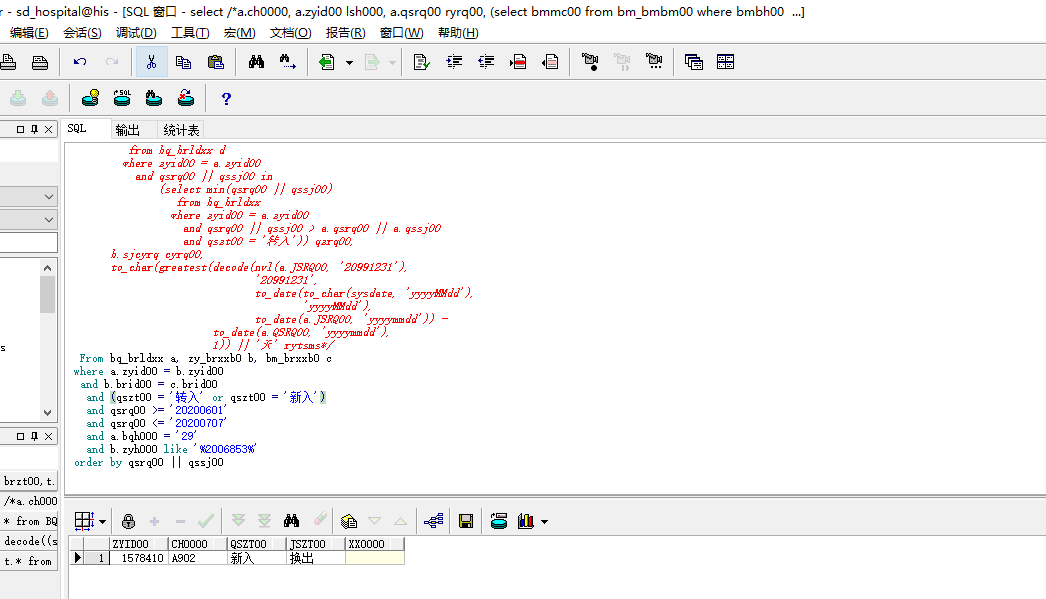
Task: Click the Undo arrow icon
Action: (80, 62)
